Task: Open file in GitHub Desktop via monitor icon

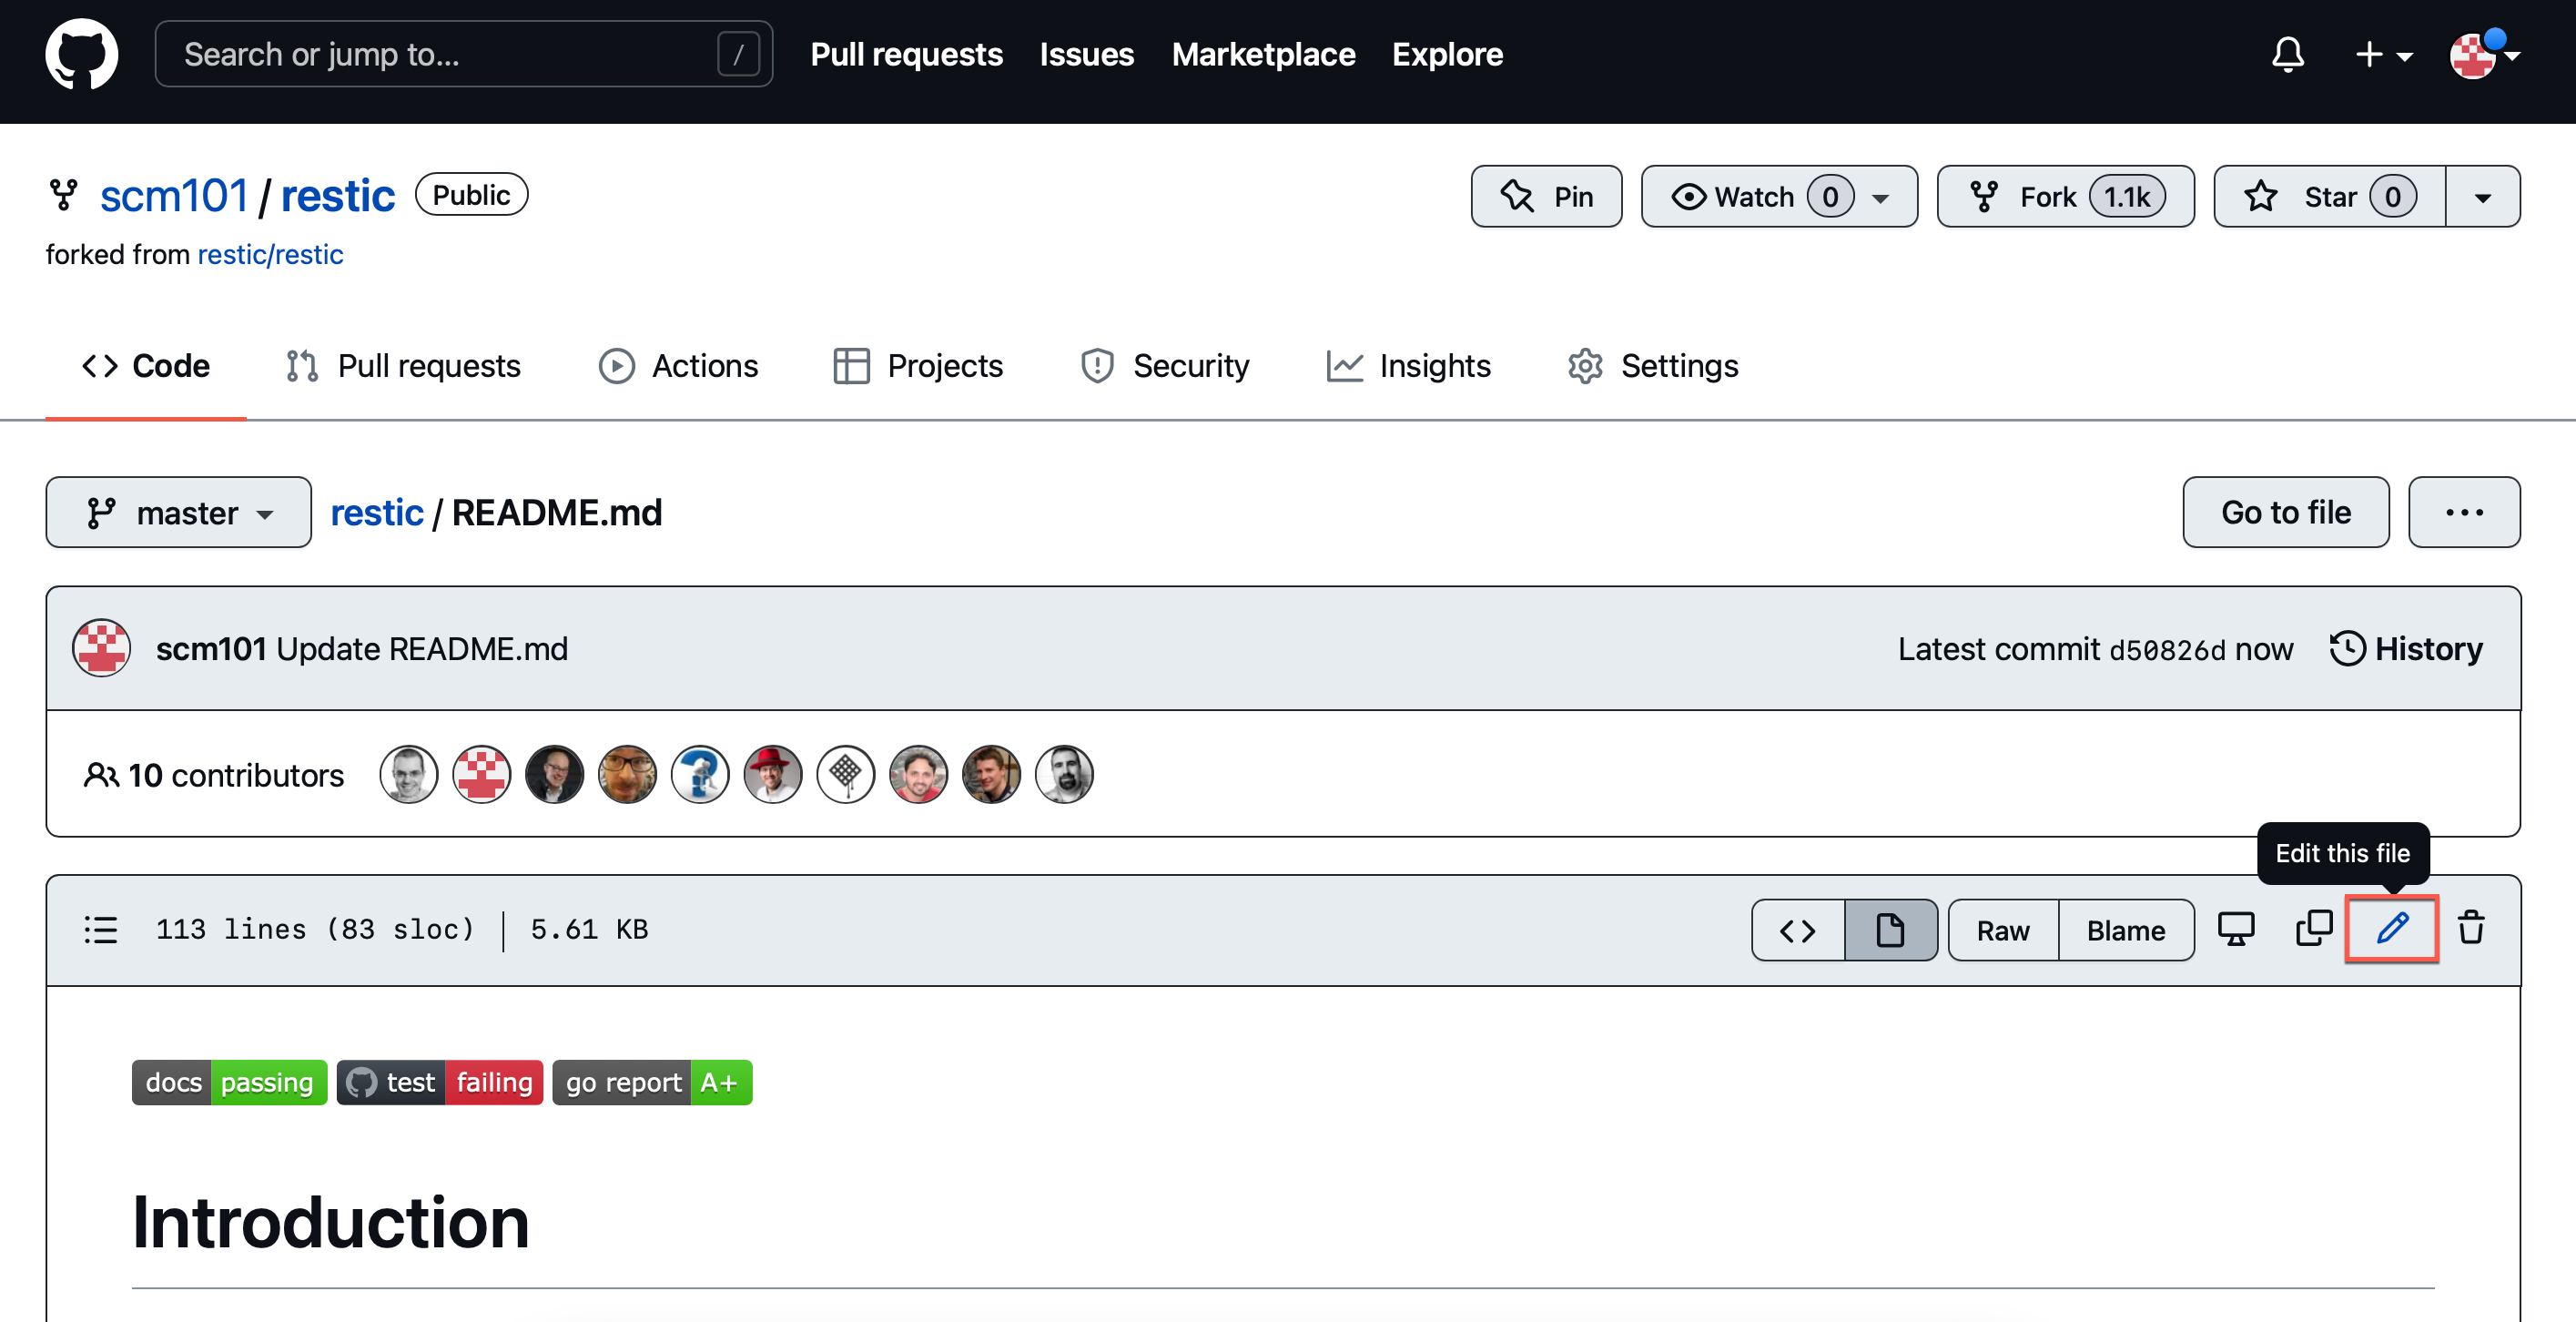Action: click(2236, 929)
